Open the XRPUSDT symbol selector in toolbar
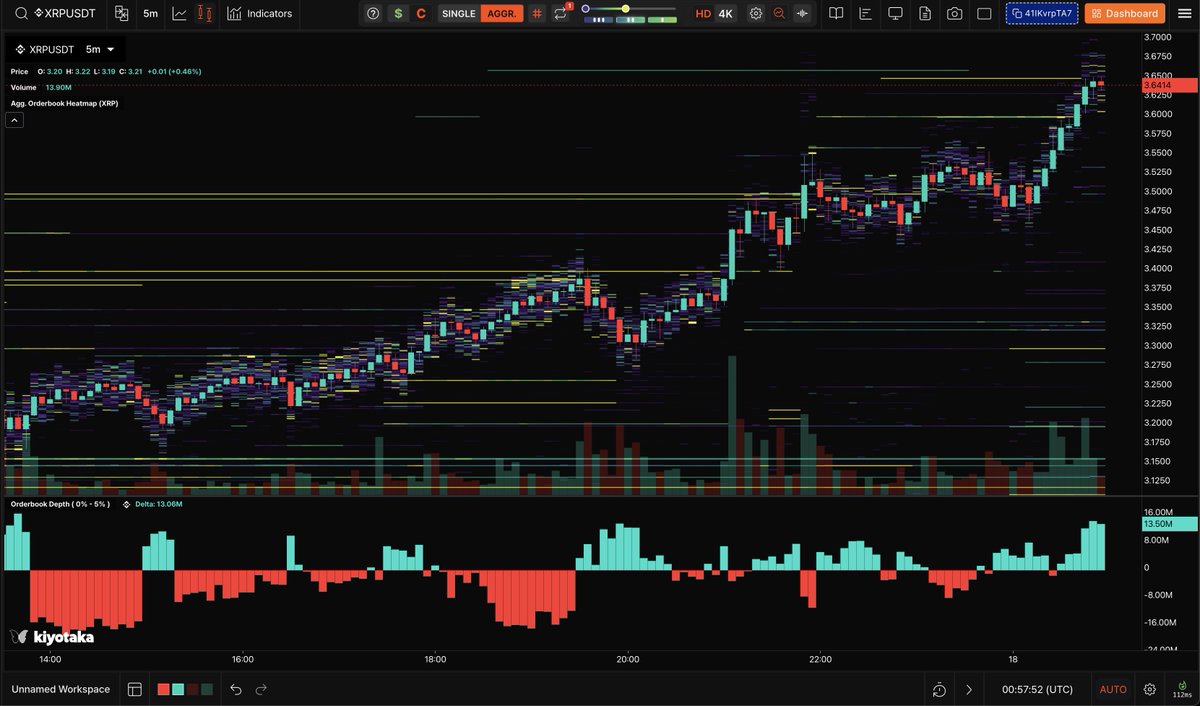The width and height of the screenshot is (1200, 706). (65, 14)
